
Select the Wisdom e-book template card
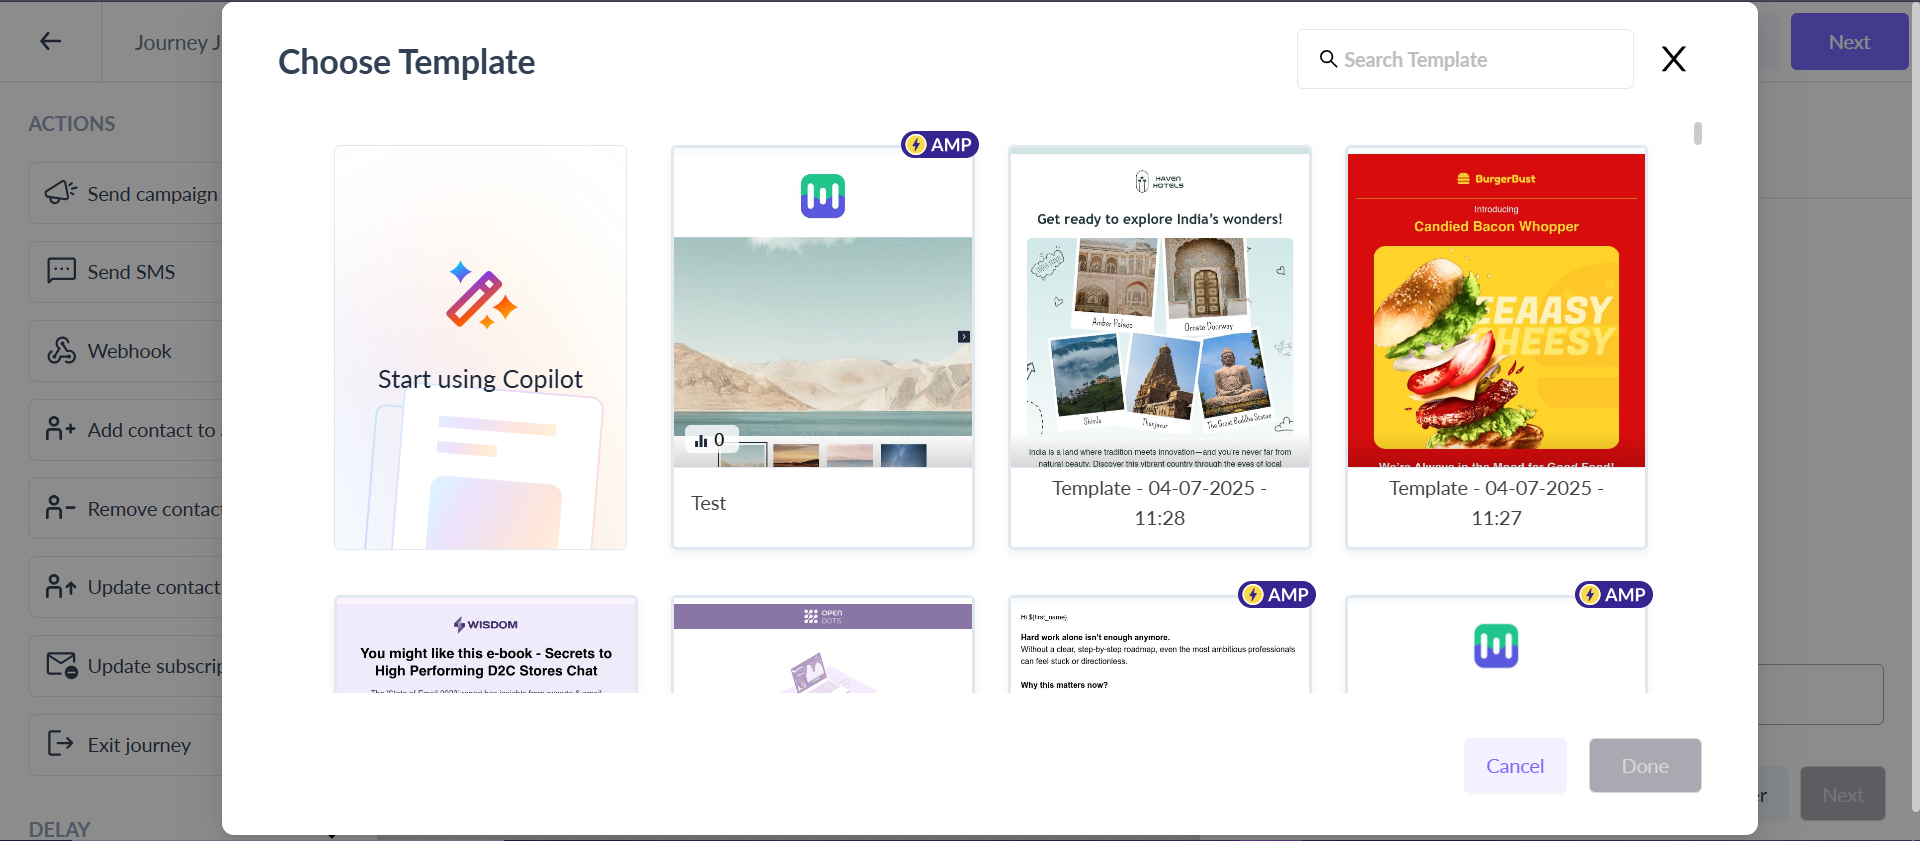(486, 645)
